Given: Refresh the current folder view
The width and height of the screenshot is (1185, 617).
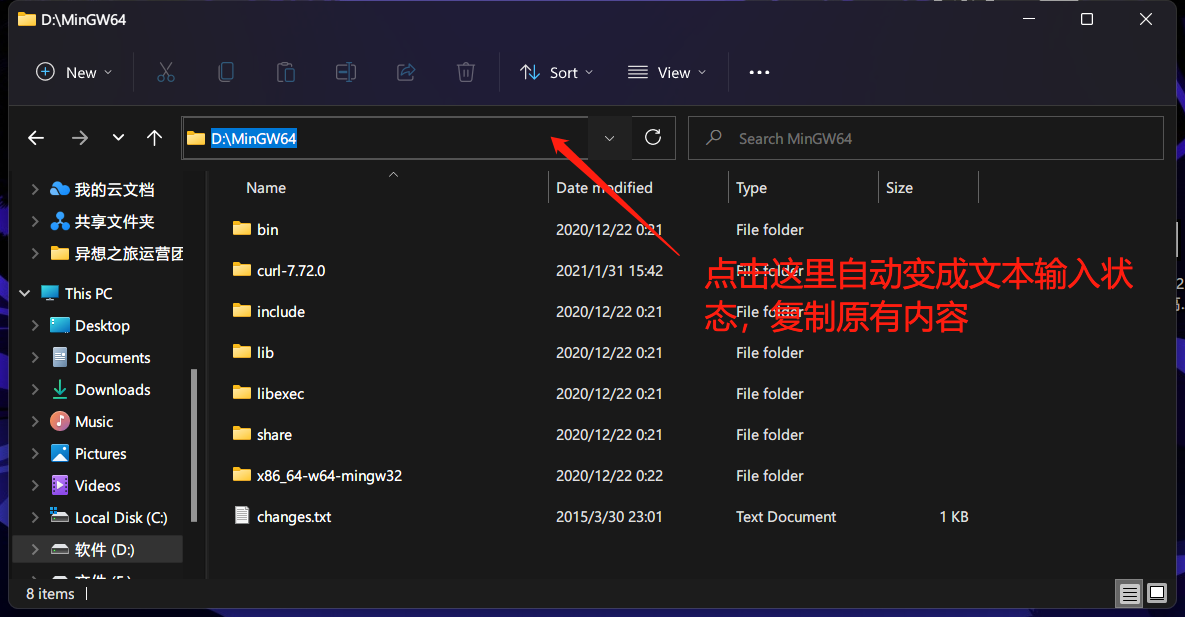Looking at the screenshot, I should coord(653,138).
